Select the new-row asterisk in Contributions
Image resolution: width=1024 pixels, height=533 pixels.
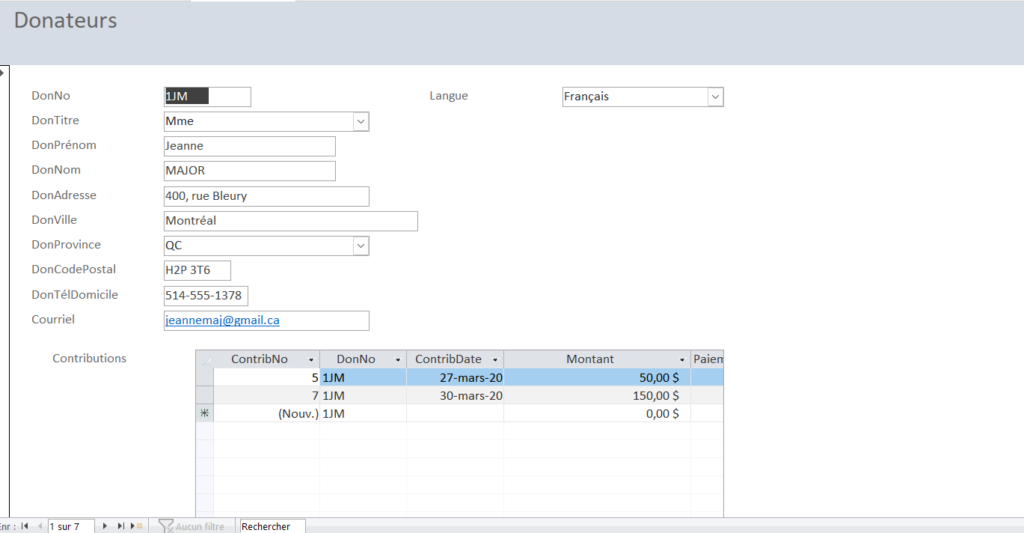tap(205, 414)
